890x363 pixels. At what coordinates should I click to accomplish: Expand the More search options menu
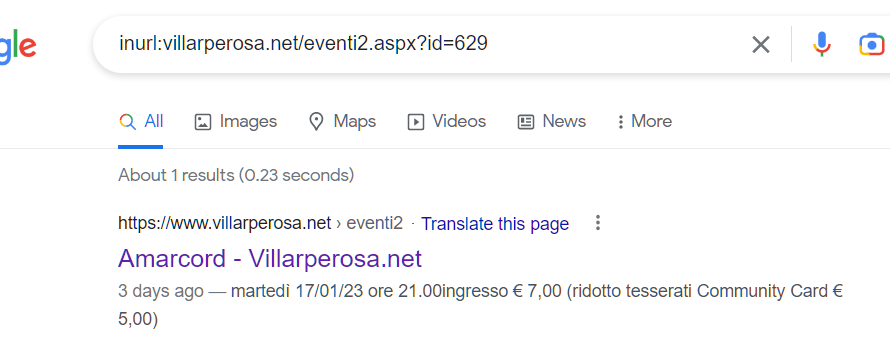point(644,121)
